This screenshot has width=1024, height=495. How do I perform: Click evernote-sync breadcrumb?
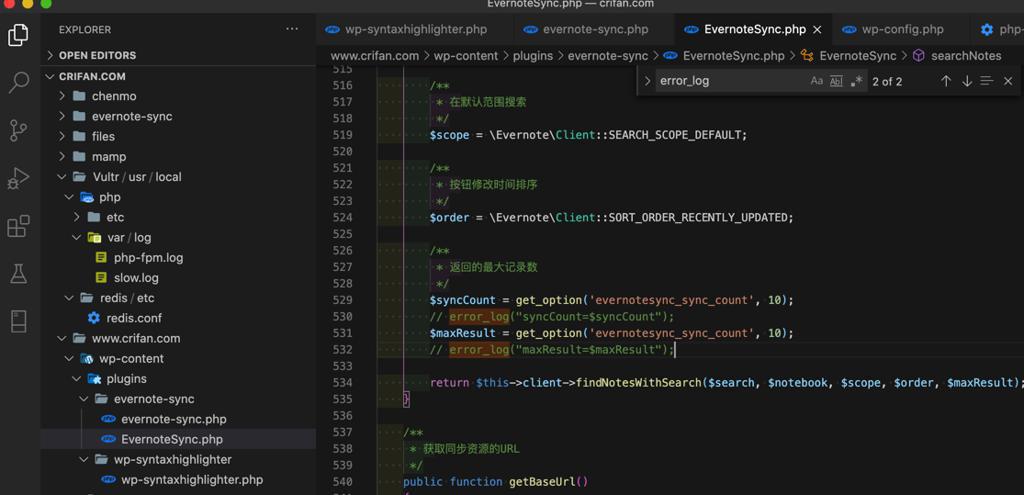pos(608,56)
